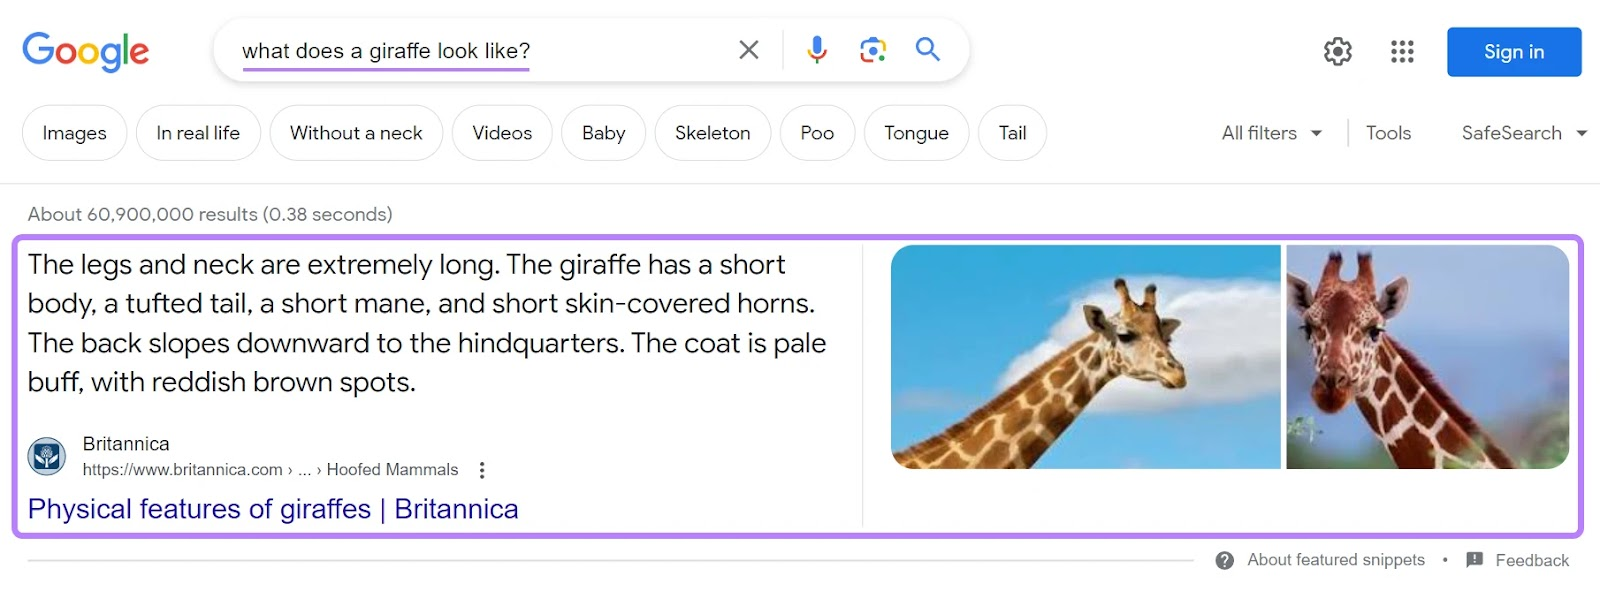The image size is (1600, 591).
Task: Clear the search query with the X
Action: (x=747, y=49)
